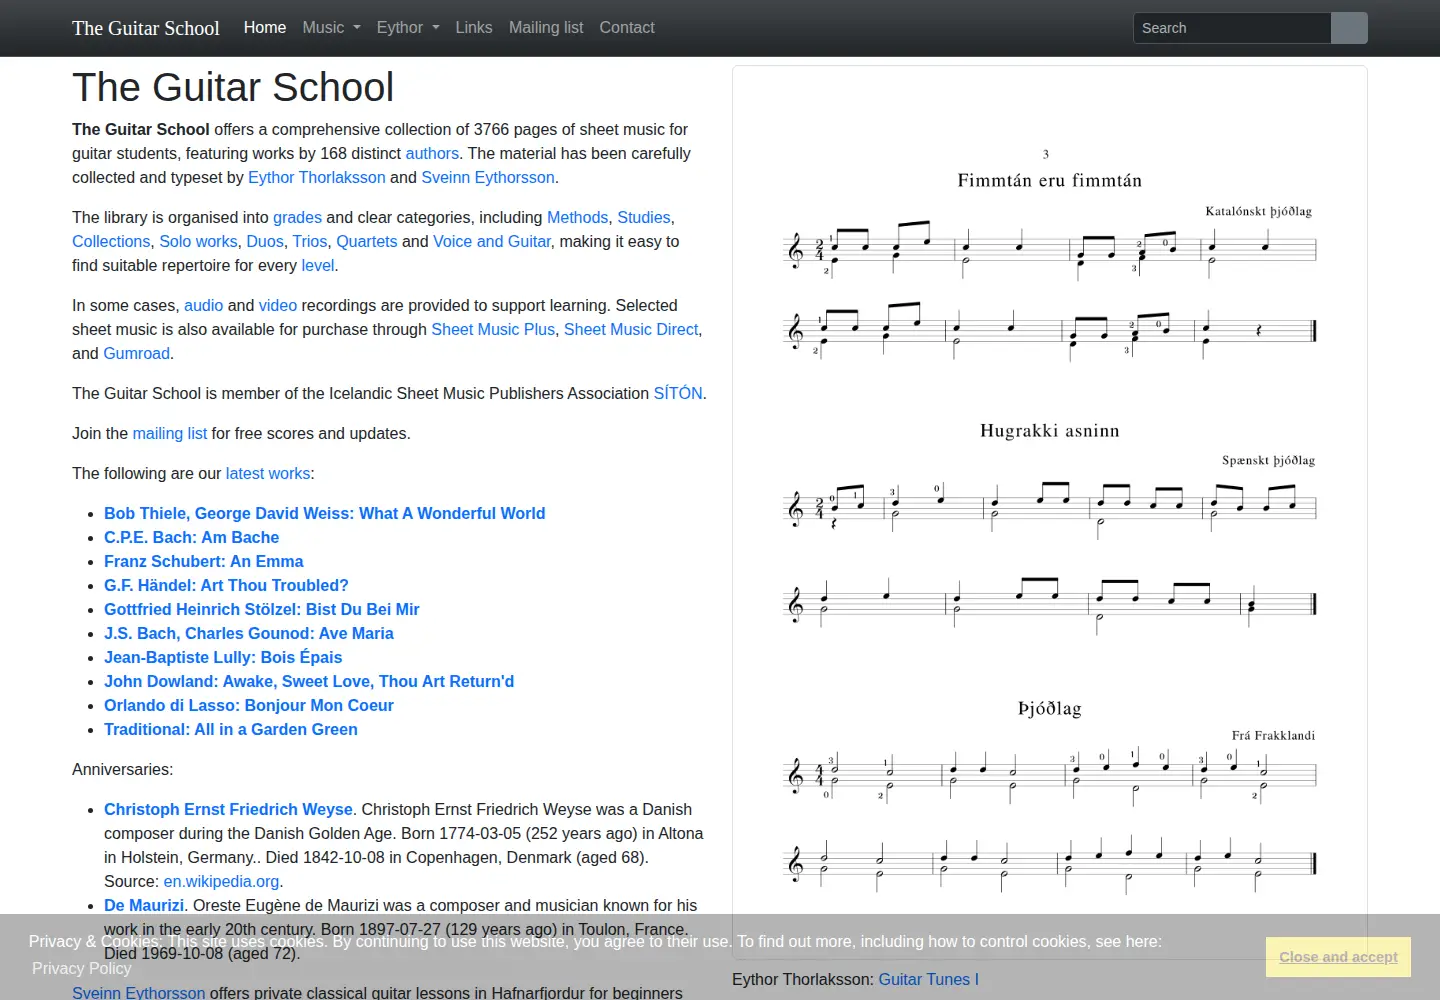Open Traditional: All in a Garden Green
This screenshot has width=1440, height=1000.
231,729
